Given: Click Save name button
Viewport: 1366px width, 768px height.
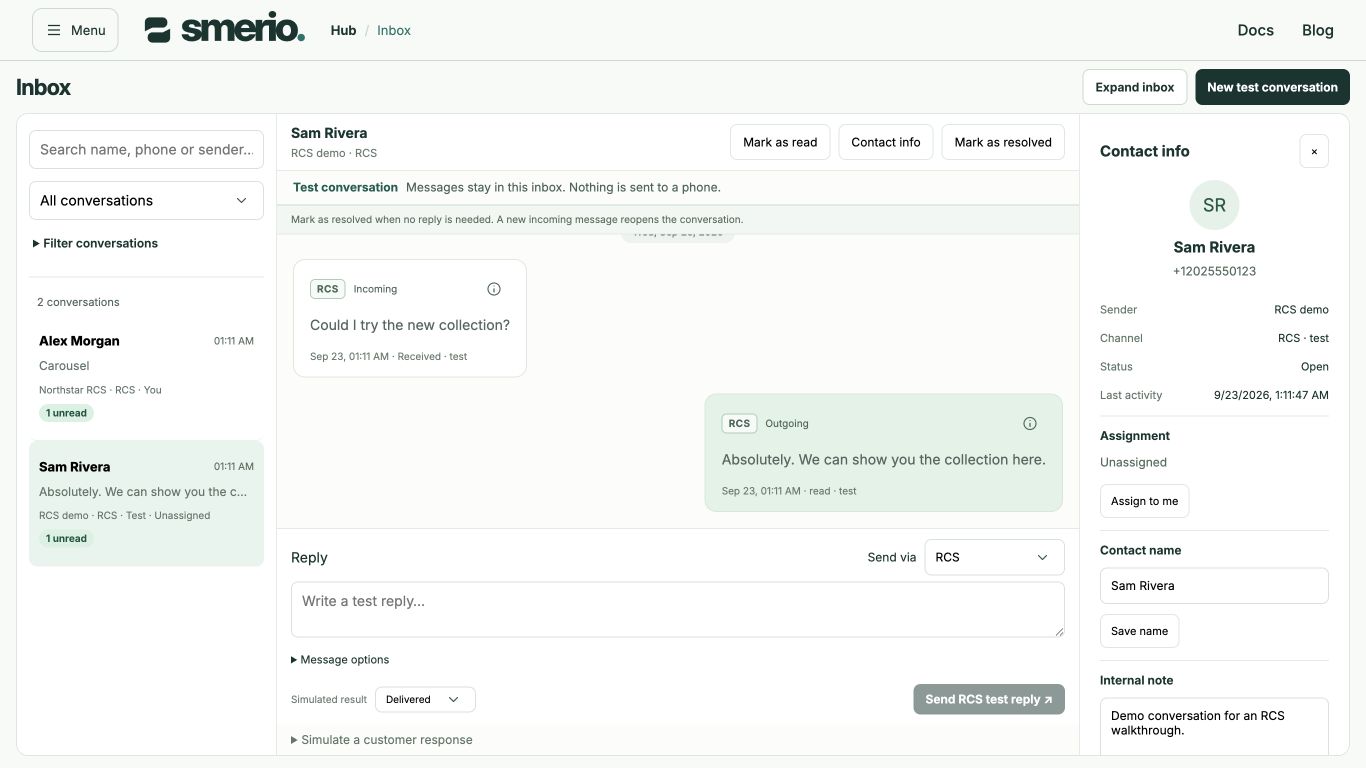Looking at the screenshot, I should [1139, 631].
